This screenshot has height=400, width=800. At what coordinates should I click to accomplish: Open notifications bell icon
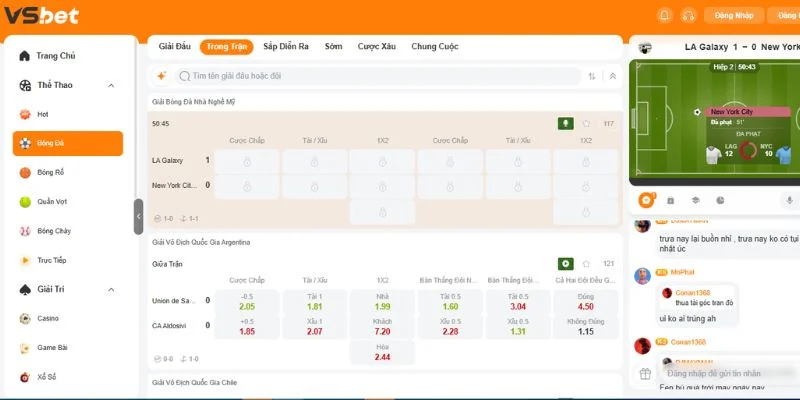664,15
